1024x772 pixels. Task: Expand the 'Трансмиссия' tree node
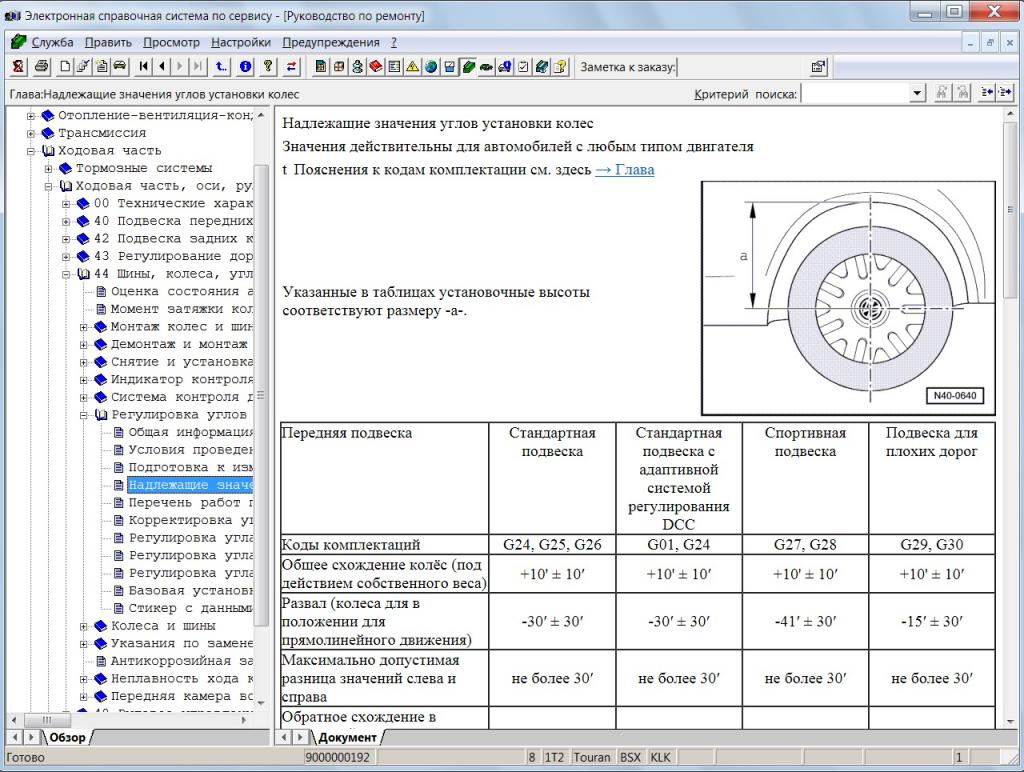point(31,133)
